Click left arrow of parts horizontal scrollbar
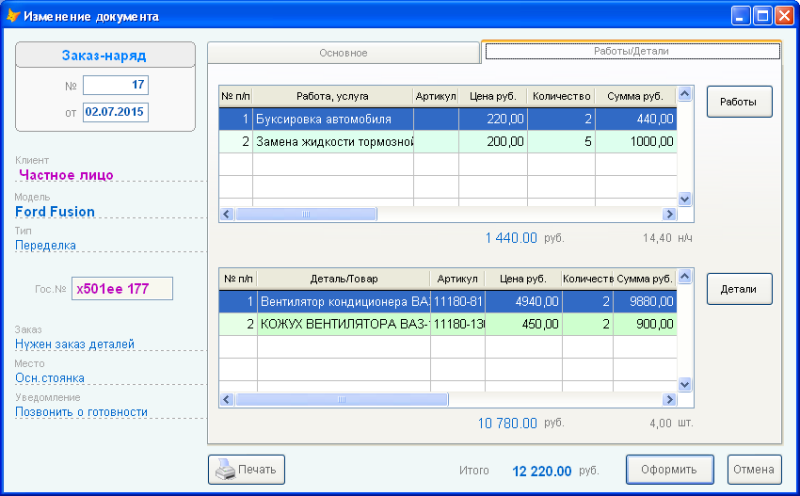The width and height of the screenshot is (800, 496). pyautogui.click(x=227, y=400)
